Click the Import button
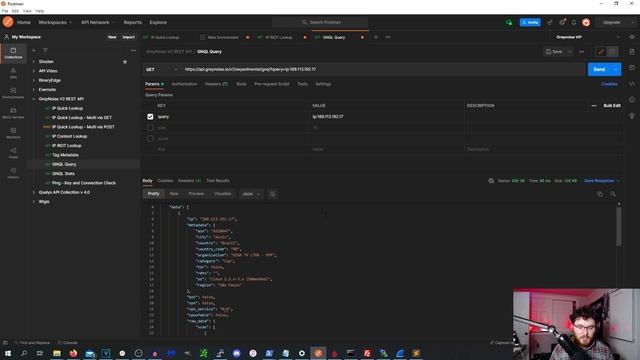The image size is (640, 360). pyautogui.click(x=129, y=37)
